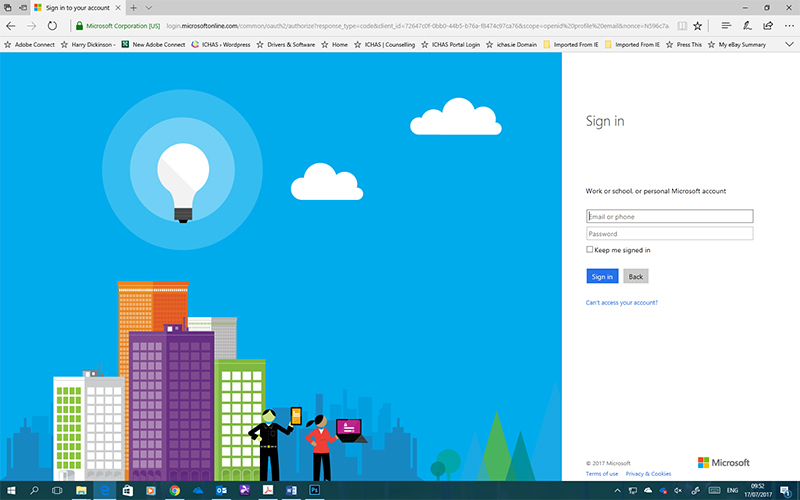Click the Back button
The height and width of the screenshot is (500, 800).
tap(635, 276)
